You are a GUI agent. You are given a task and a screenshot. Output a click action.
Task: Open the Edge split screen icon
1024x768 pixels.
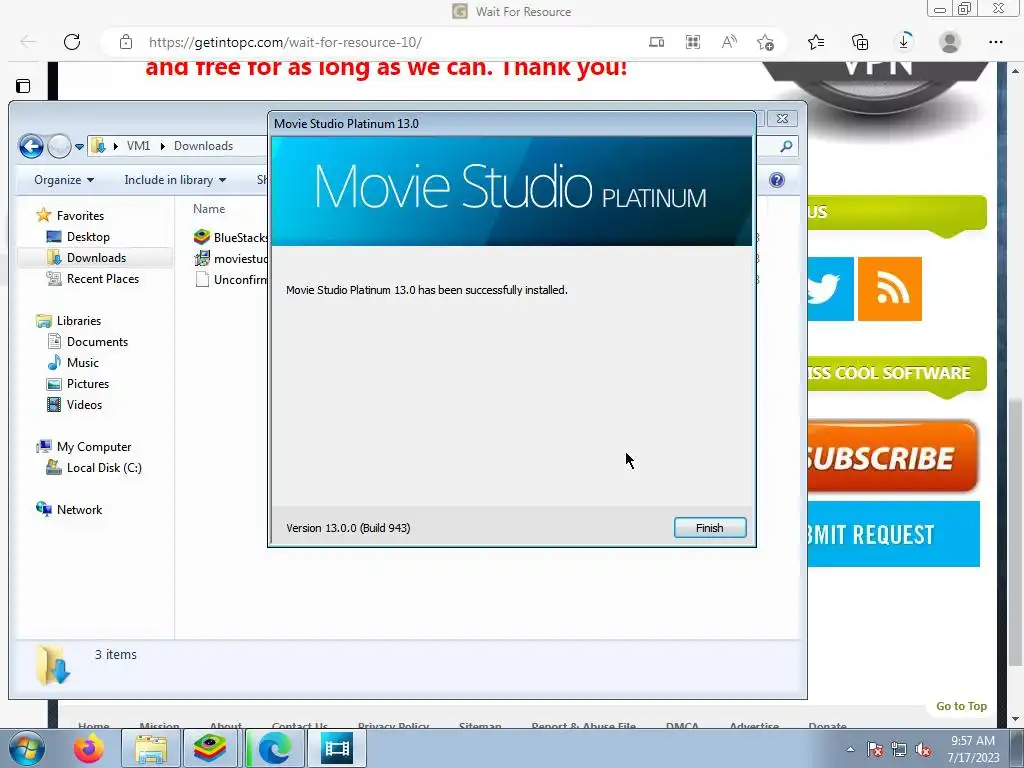click(x=693, y=42)
